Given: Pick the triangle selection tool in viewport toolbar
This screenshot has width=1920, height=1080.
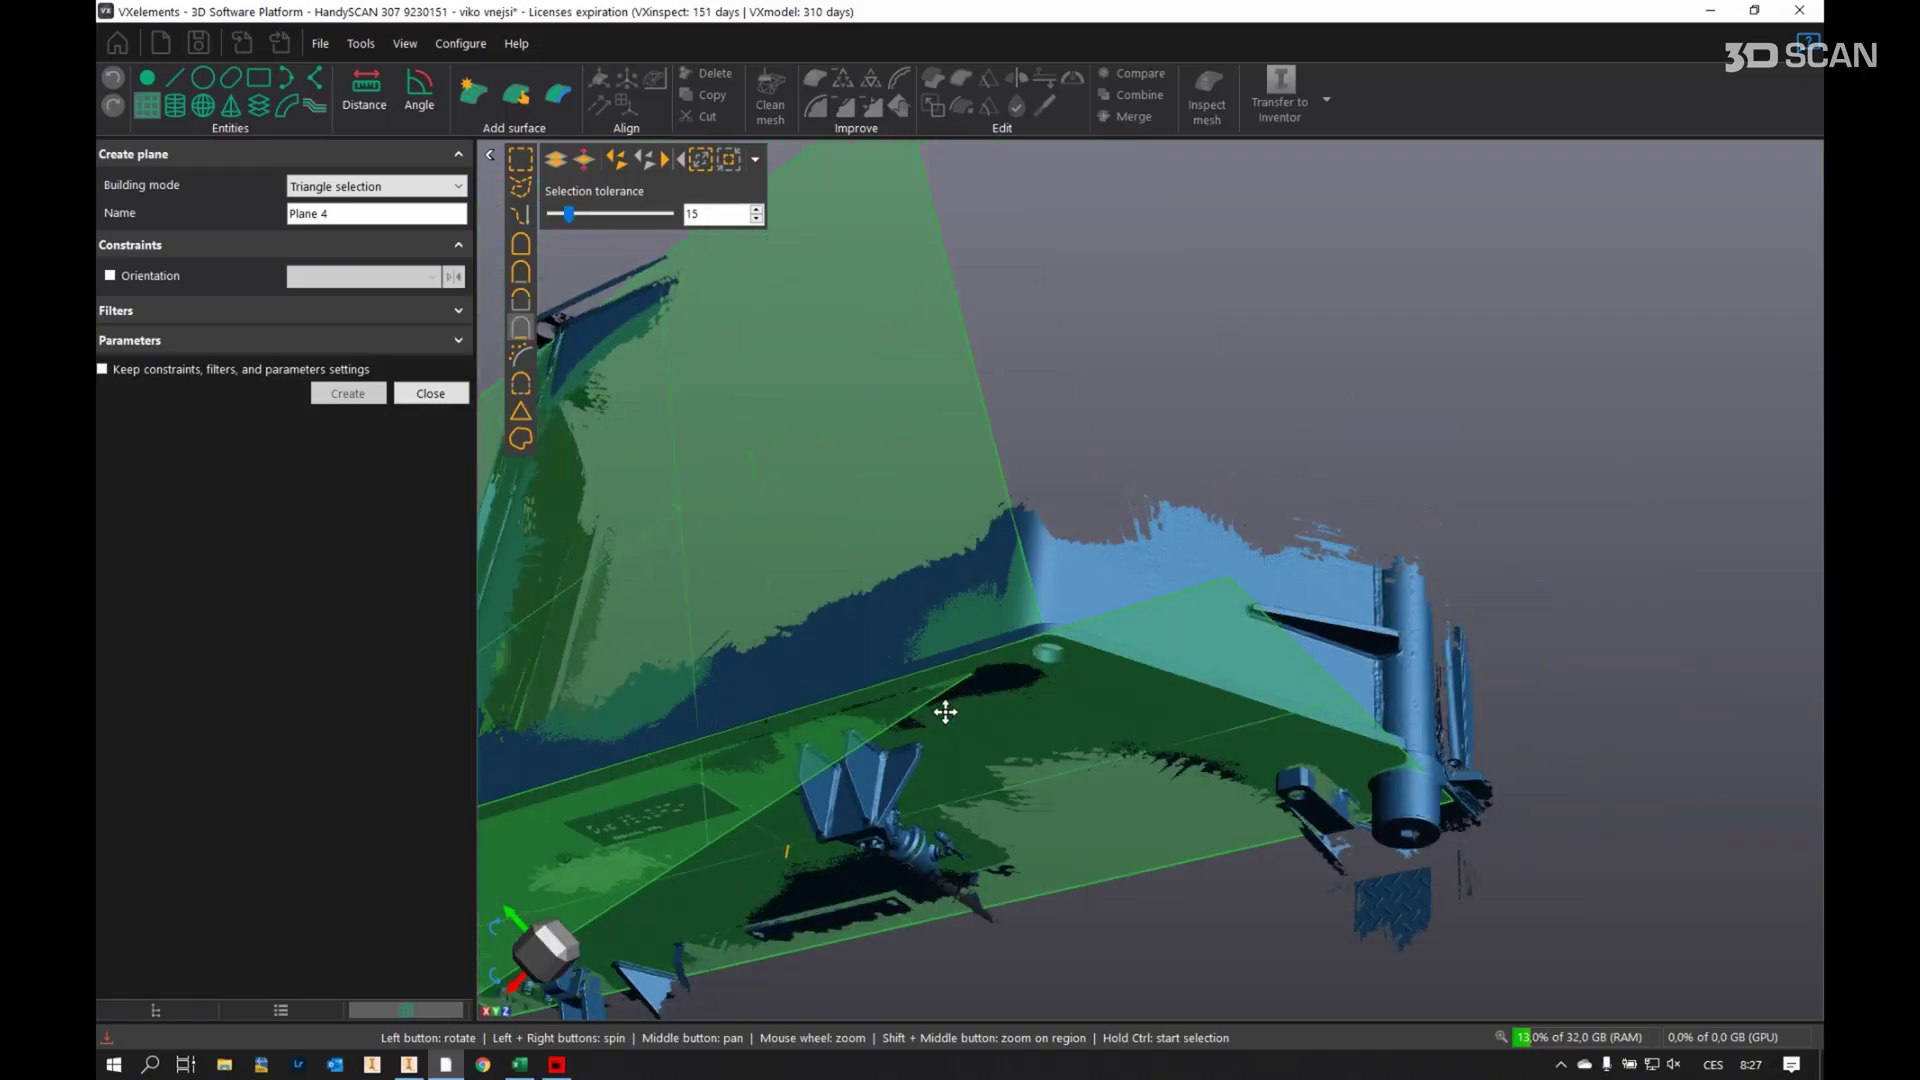Looking at the screenshot, I should (520, 411).
